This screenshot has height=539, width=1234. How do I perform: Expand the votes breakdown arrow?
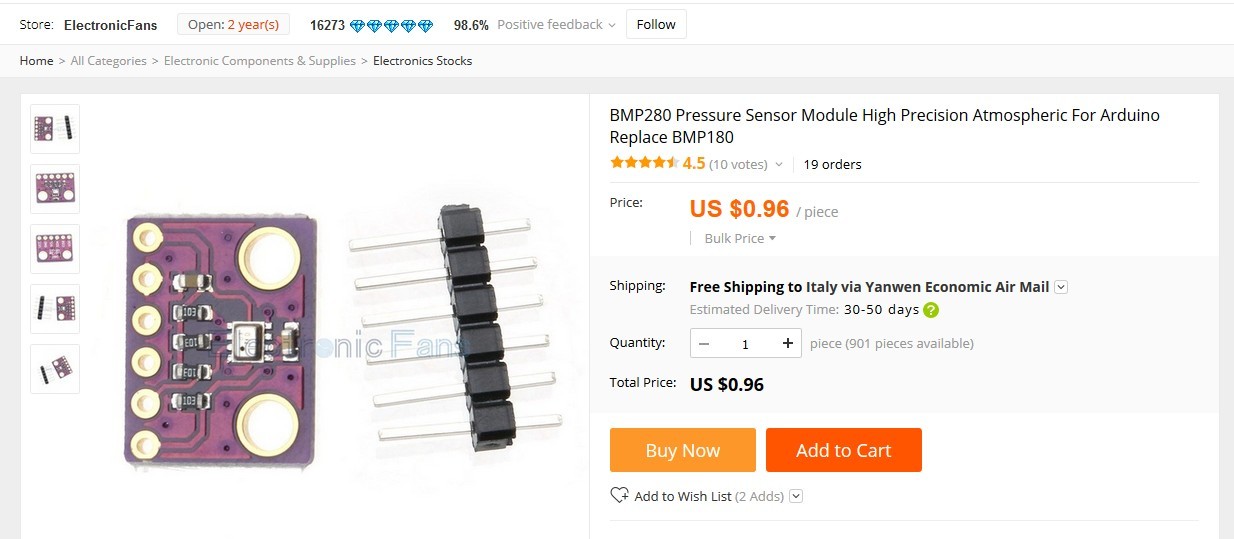779,165
